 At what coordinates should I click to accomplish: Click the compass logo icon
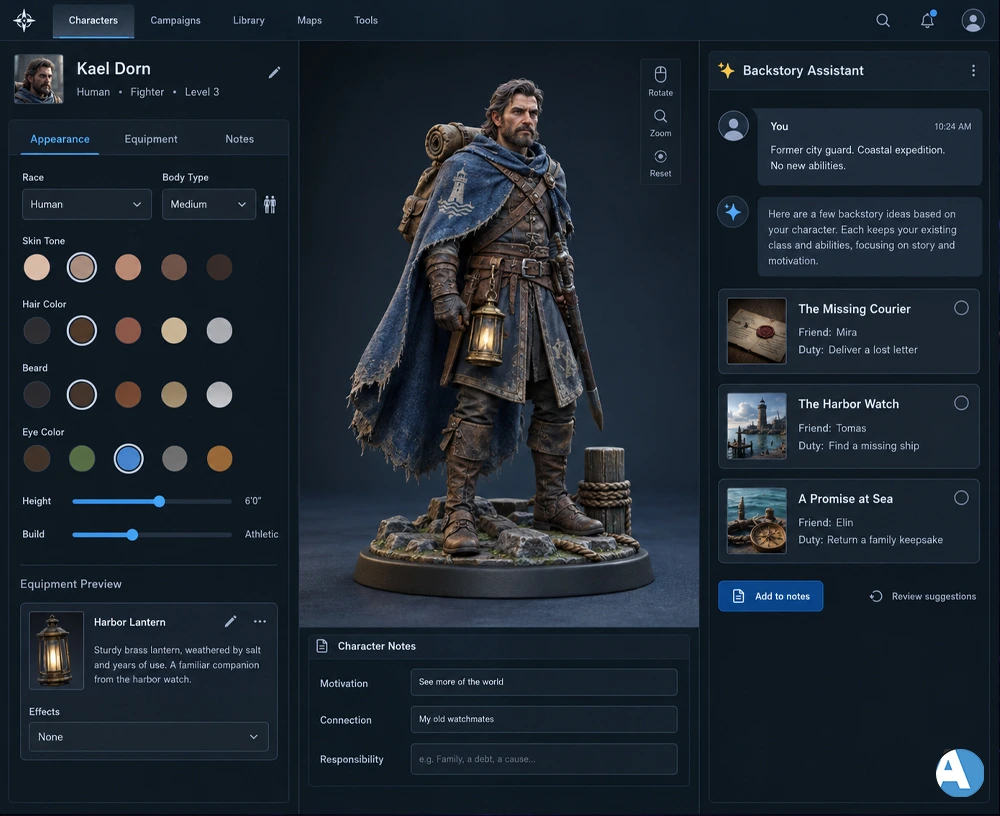(x=24, y=20)
